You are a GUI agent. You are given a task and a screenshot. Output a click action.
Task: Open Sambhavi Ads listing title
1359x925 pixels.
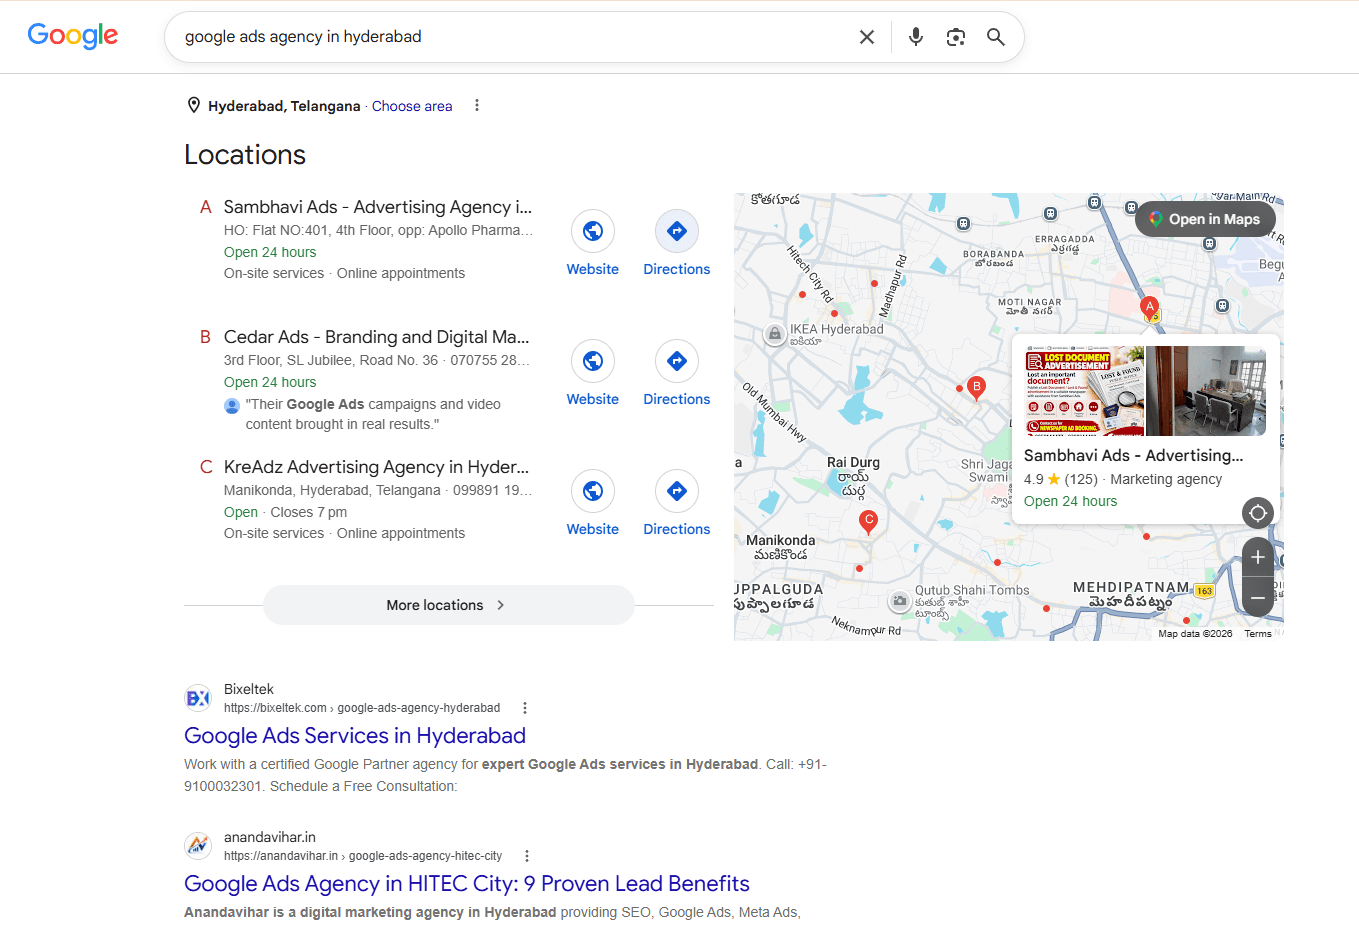(378, 207)
